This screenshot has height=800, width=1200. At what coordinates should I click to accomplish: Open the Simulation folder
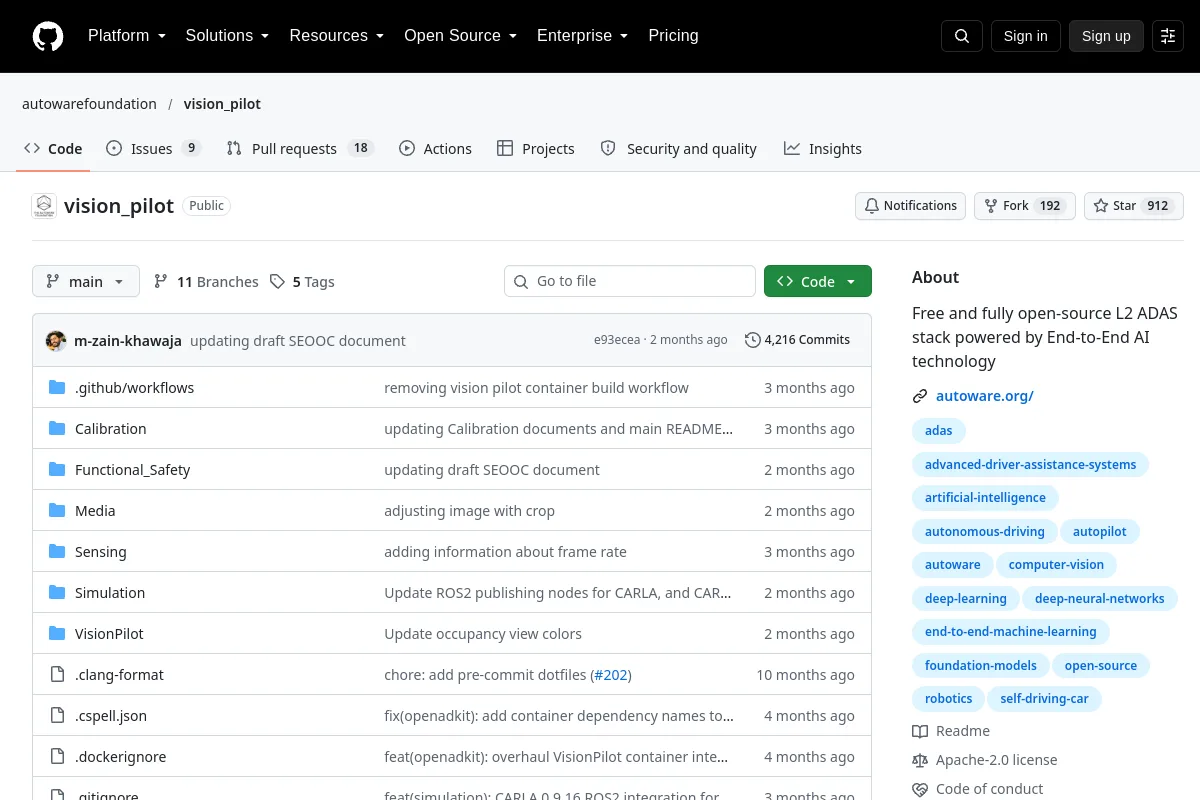[110, 593]
